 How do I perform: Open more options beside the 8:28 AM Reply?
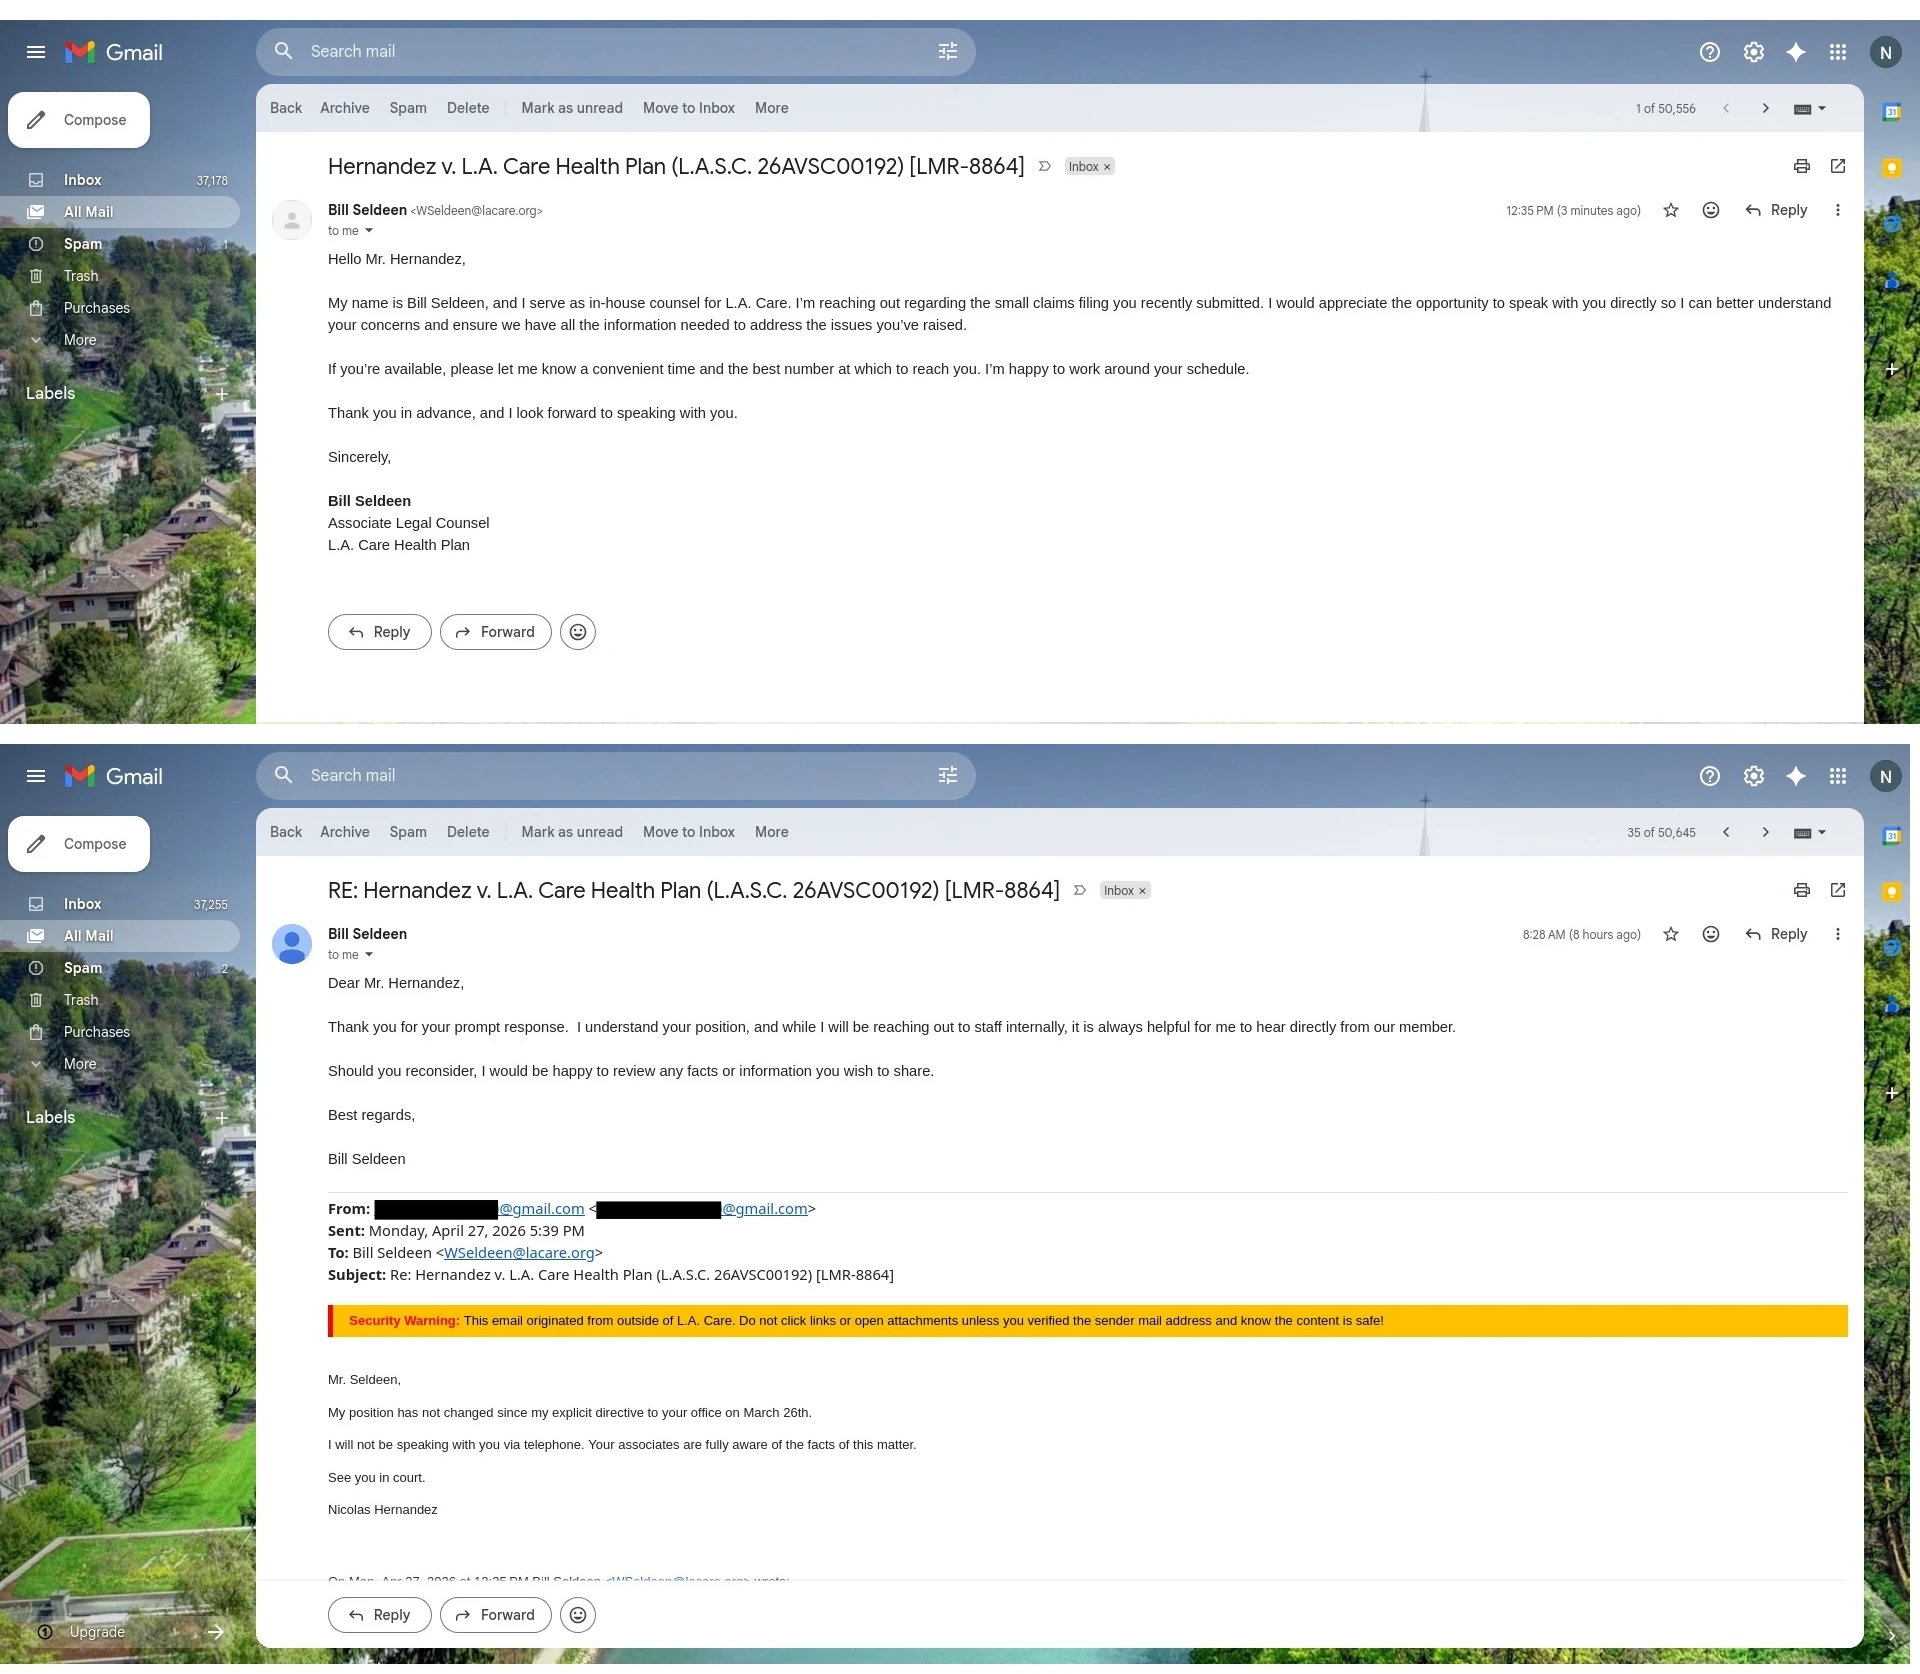[x=1837, y=934]
